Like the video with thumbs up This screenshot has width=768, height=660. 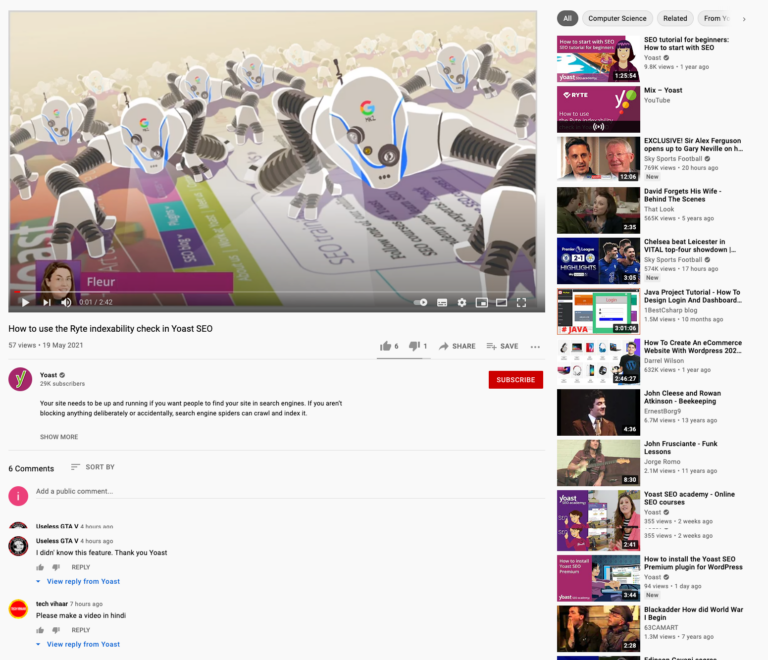pos(389,346)
